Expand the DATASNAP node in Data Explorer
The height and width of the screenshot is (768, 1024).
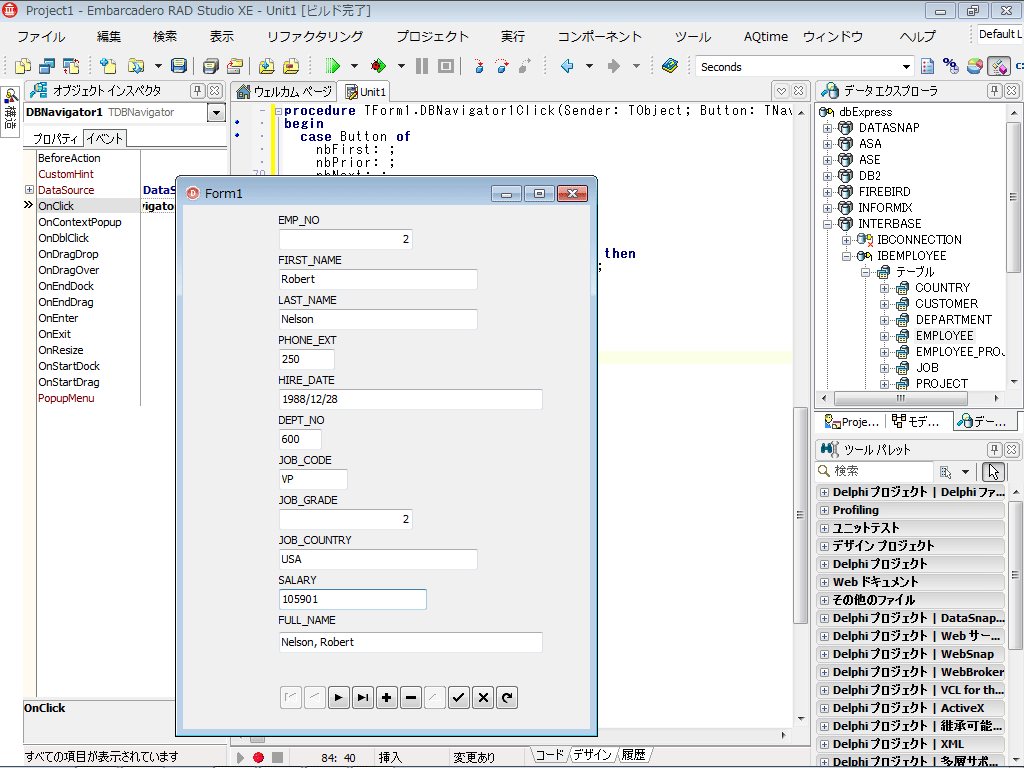point(827,128)
